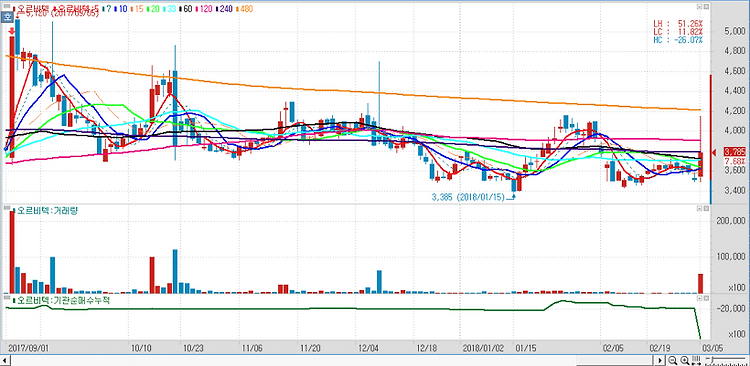The image size is (750, 366).
Task: Select the 240-day moving average legend entry
Action: click(224, 9)
